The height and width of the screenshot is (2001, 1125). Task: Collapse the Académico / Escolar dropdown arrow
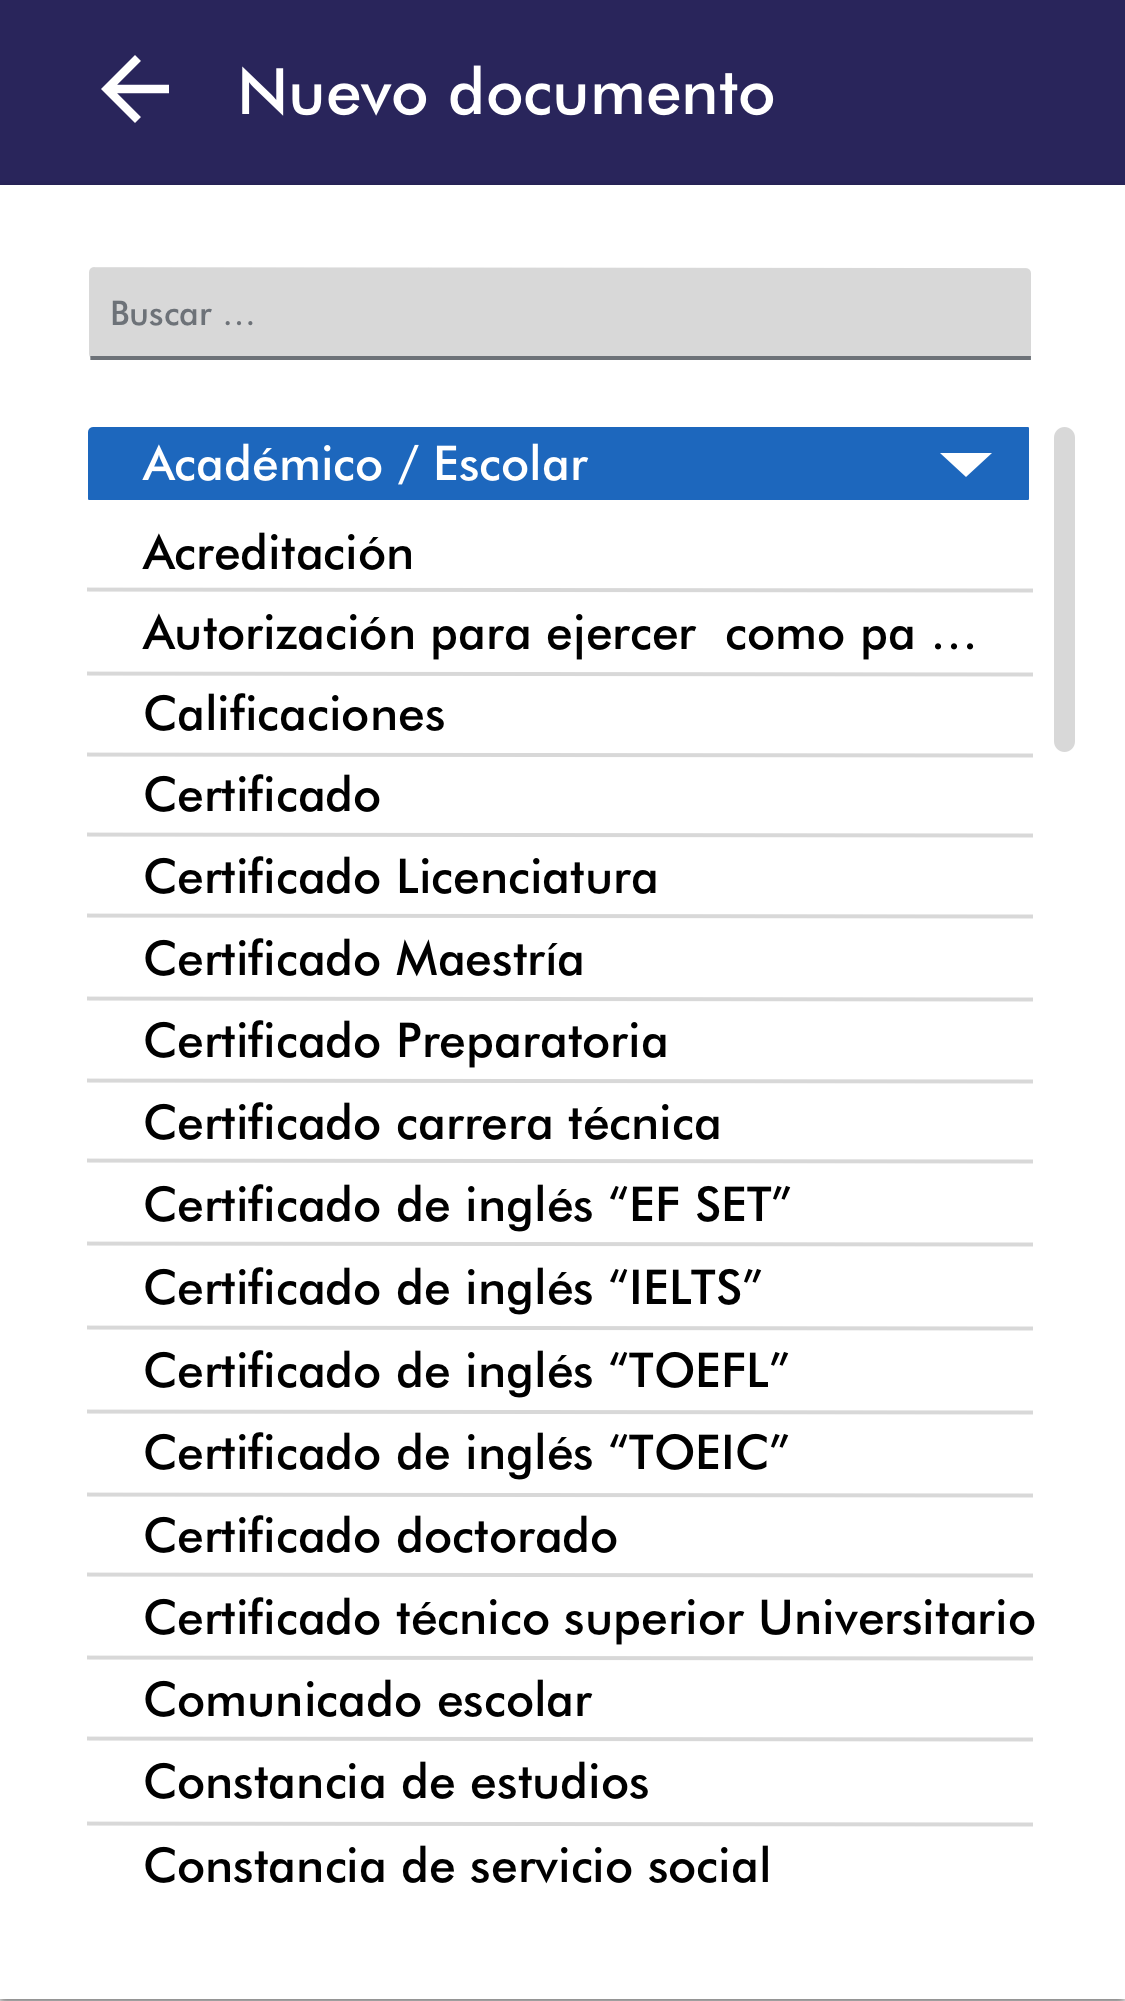pyautogui.click(x=965, y=465)
